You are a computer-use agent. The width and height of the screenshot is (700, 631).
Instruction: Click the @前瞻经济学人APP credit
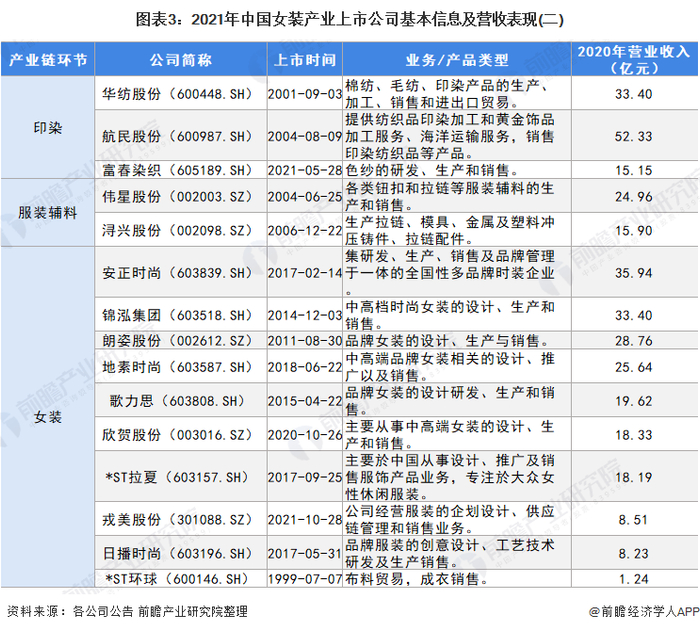point(643,611)
